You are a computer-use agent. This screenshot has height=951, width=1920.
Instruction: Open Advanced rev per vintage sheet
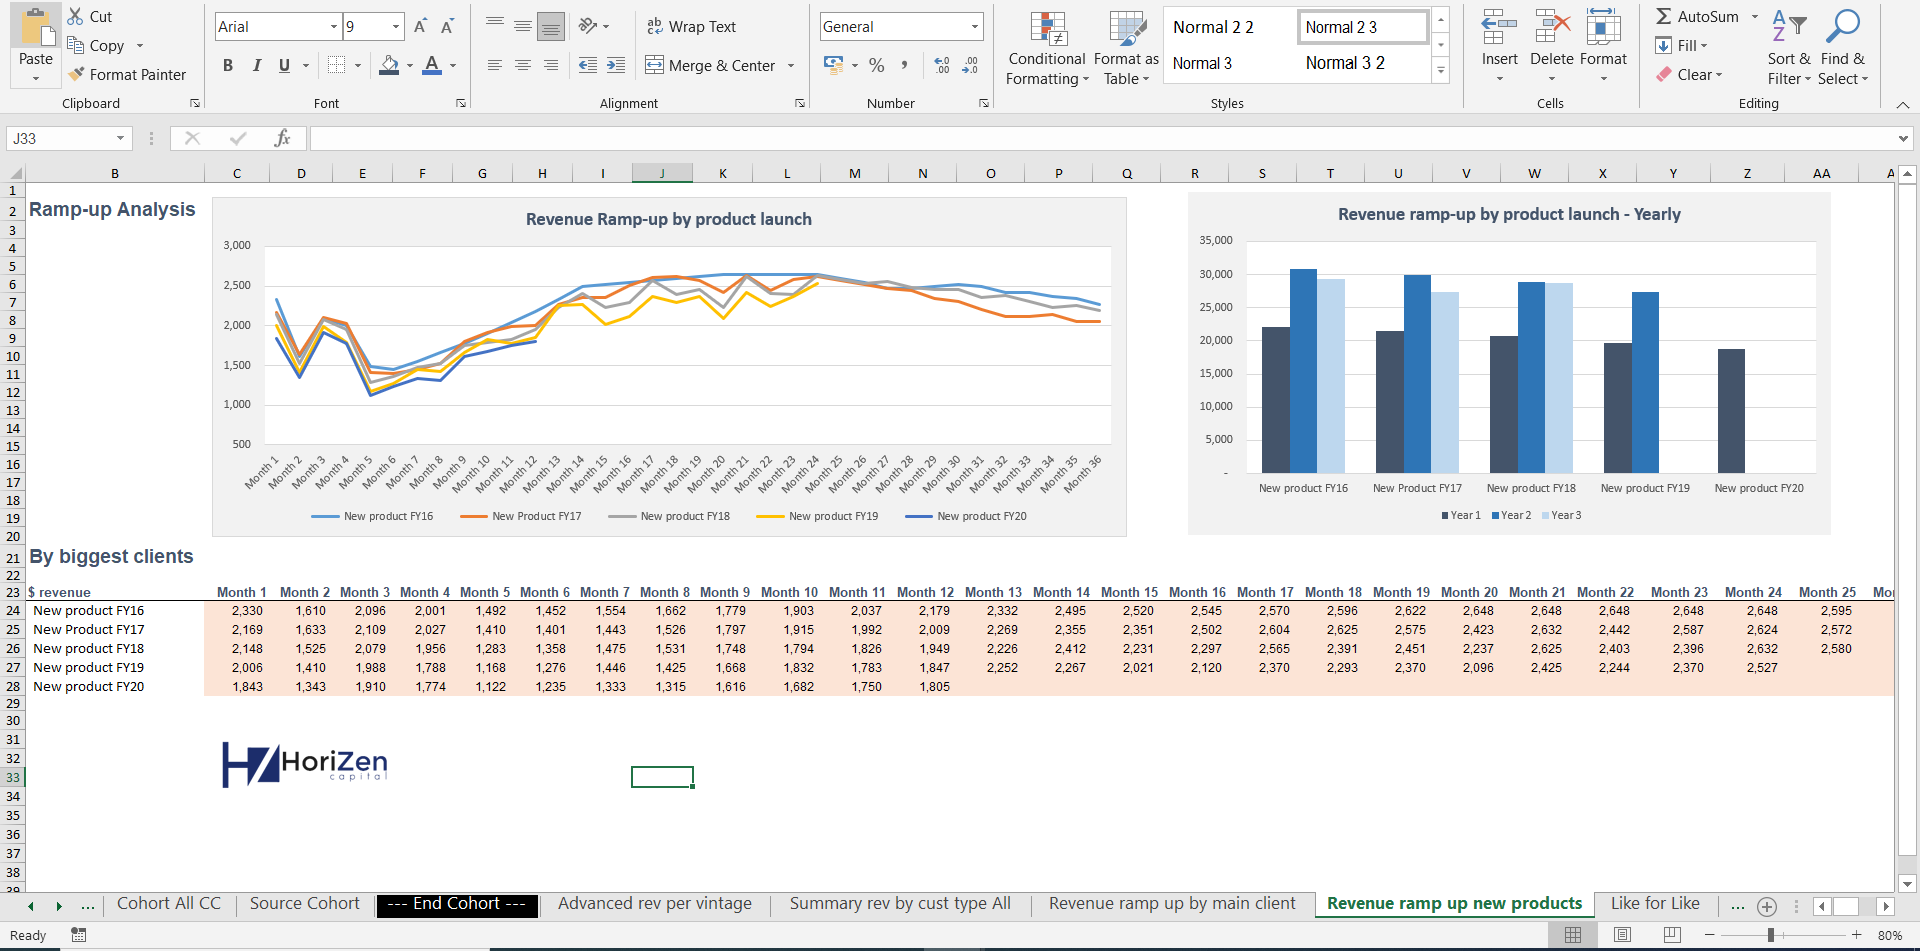(x=654, y=904)
